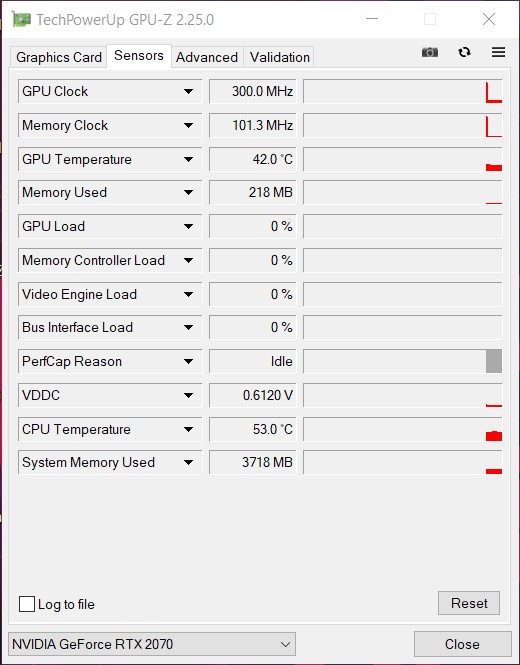The height and width of the screenshot is (665, 520).
Task: Click the PerfCap Reason gray graph bar
Action: click(494, 361)
